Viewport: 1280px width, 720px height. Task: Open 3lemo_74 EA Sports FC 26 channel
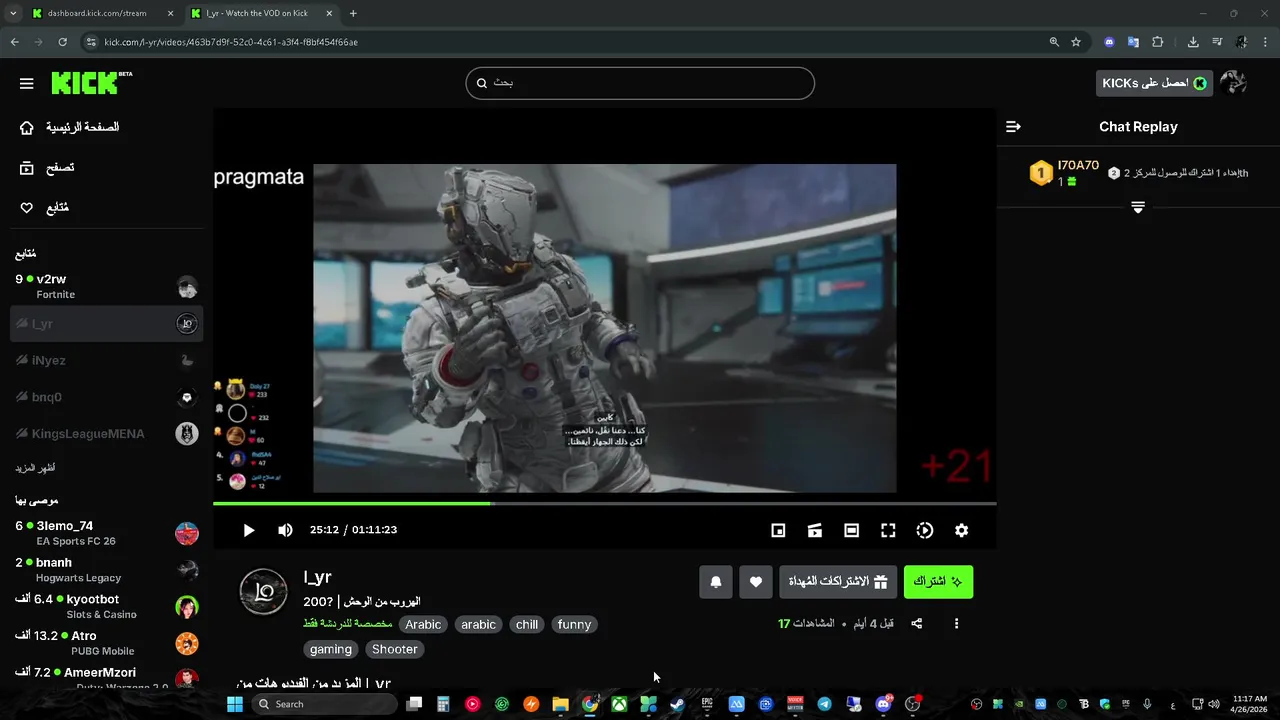pos(106,533)
